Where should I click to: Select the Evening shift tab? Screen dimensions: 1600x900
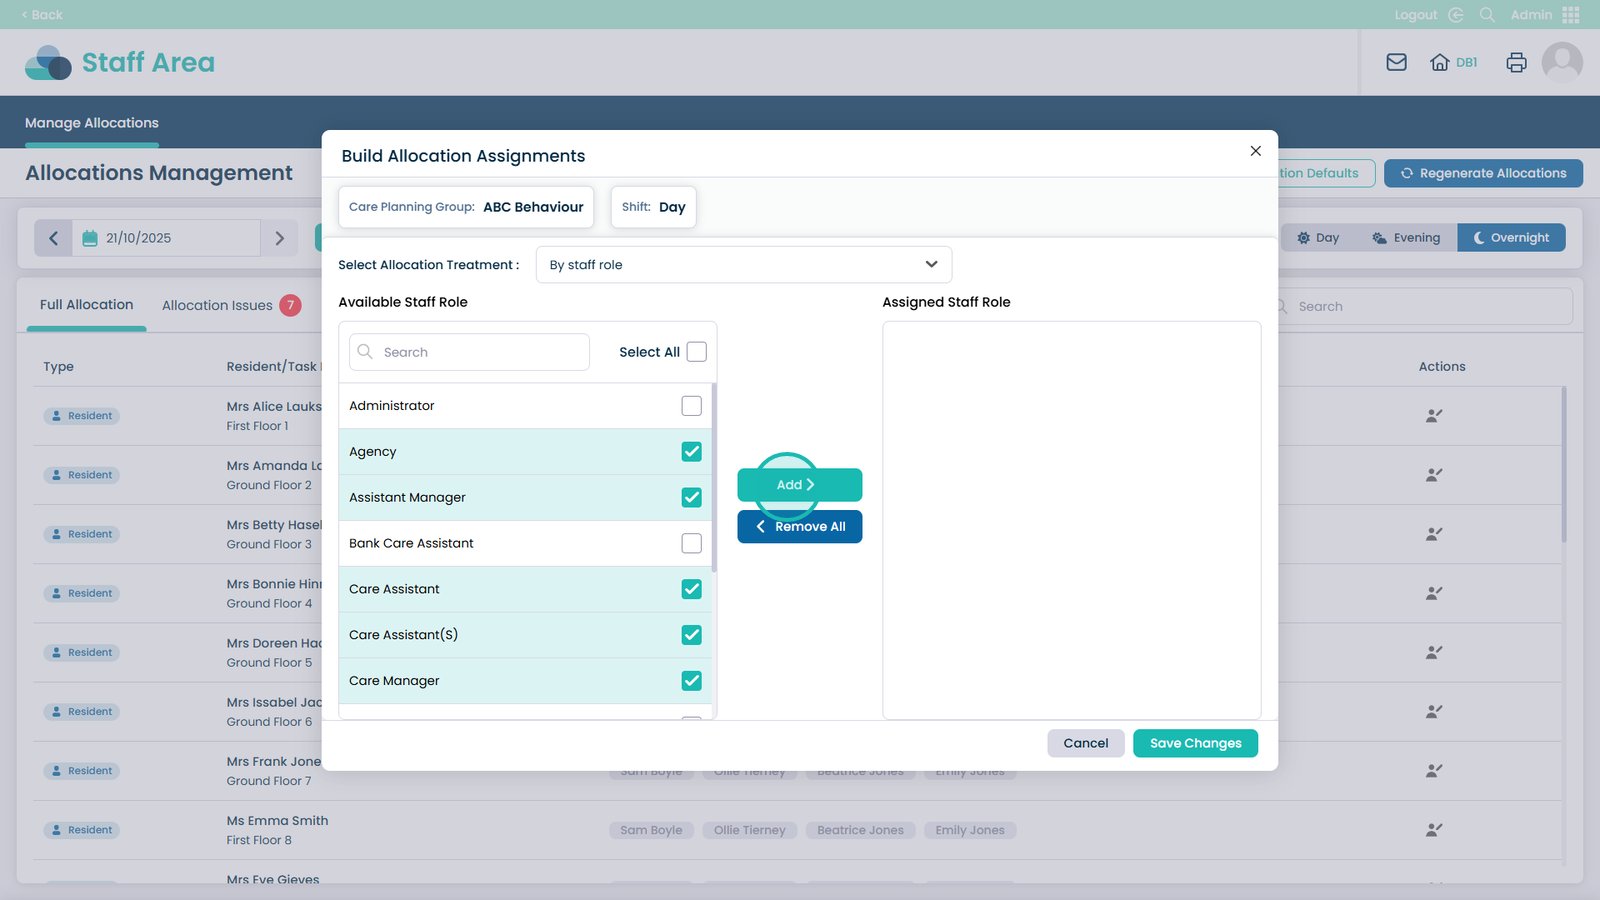[1406, 238]
